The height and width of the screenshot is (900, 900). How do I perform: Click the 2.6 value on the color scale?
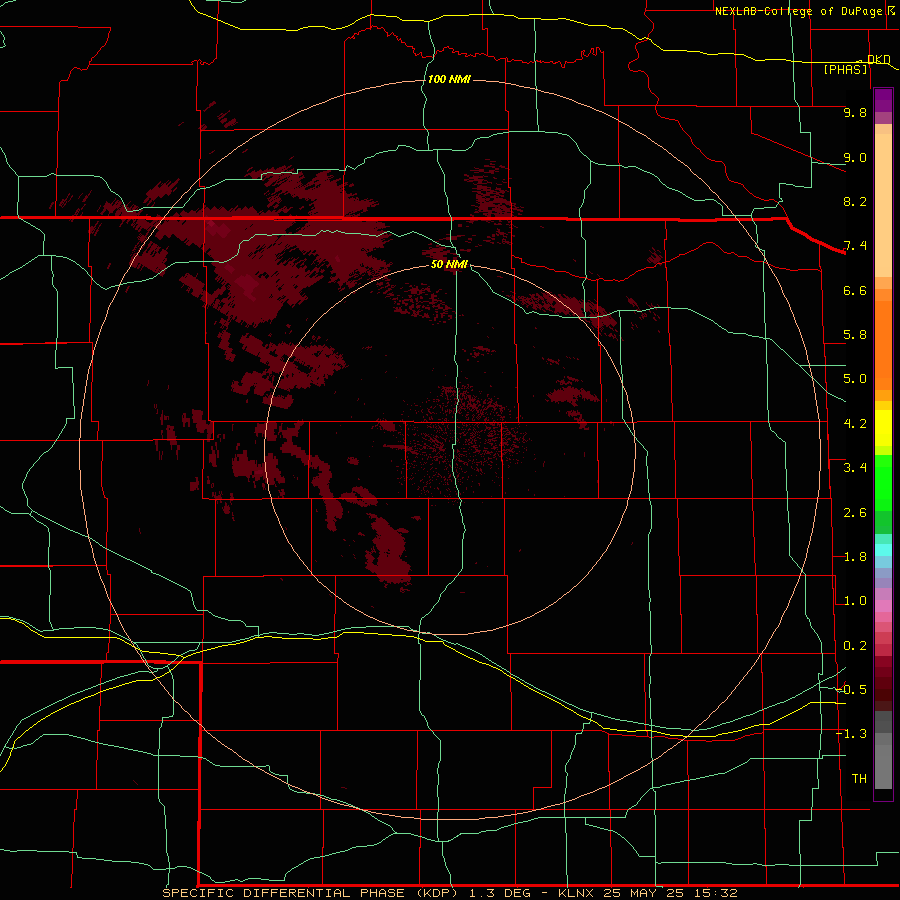tap(855, 513)
